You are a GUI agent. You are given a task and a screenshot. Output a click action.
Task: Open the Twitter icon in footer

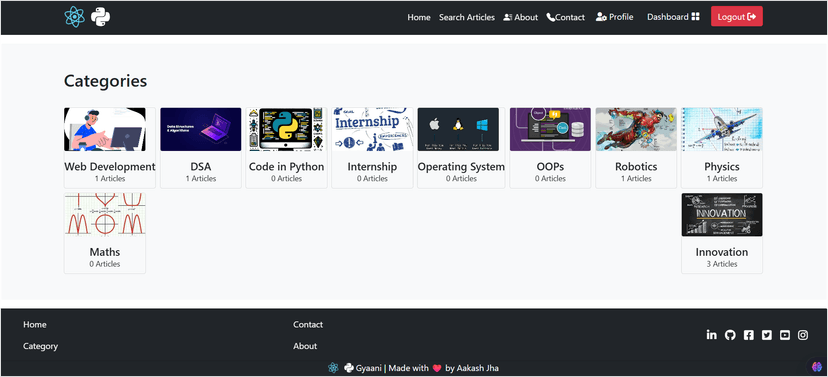(767, 335)
